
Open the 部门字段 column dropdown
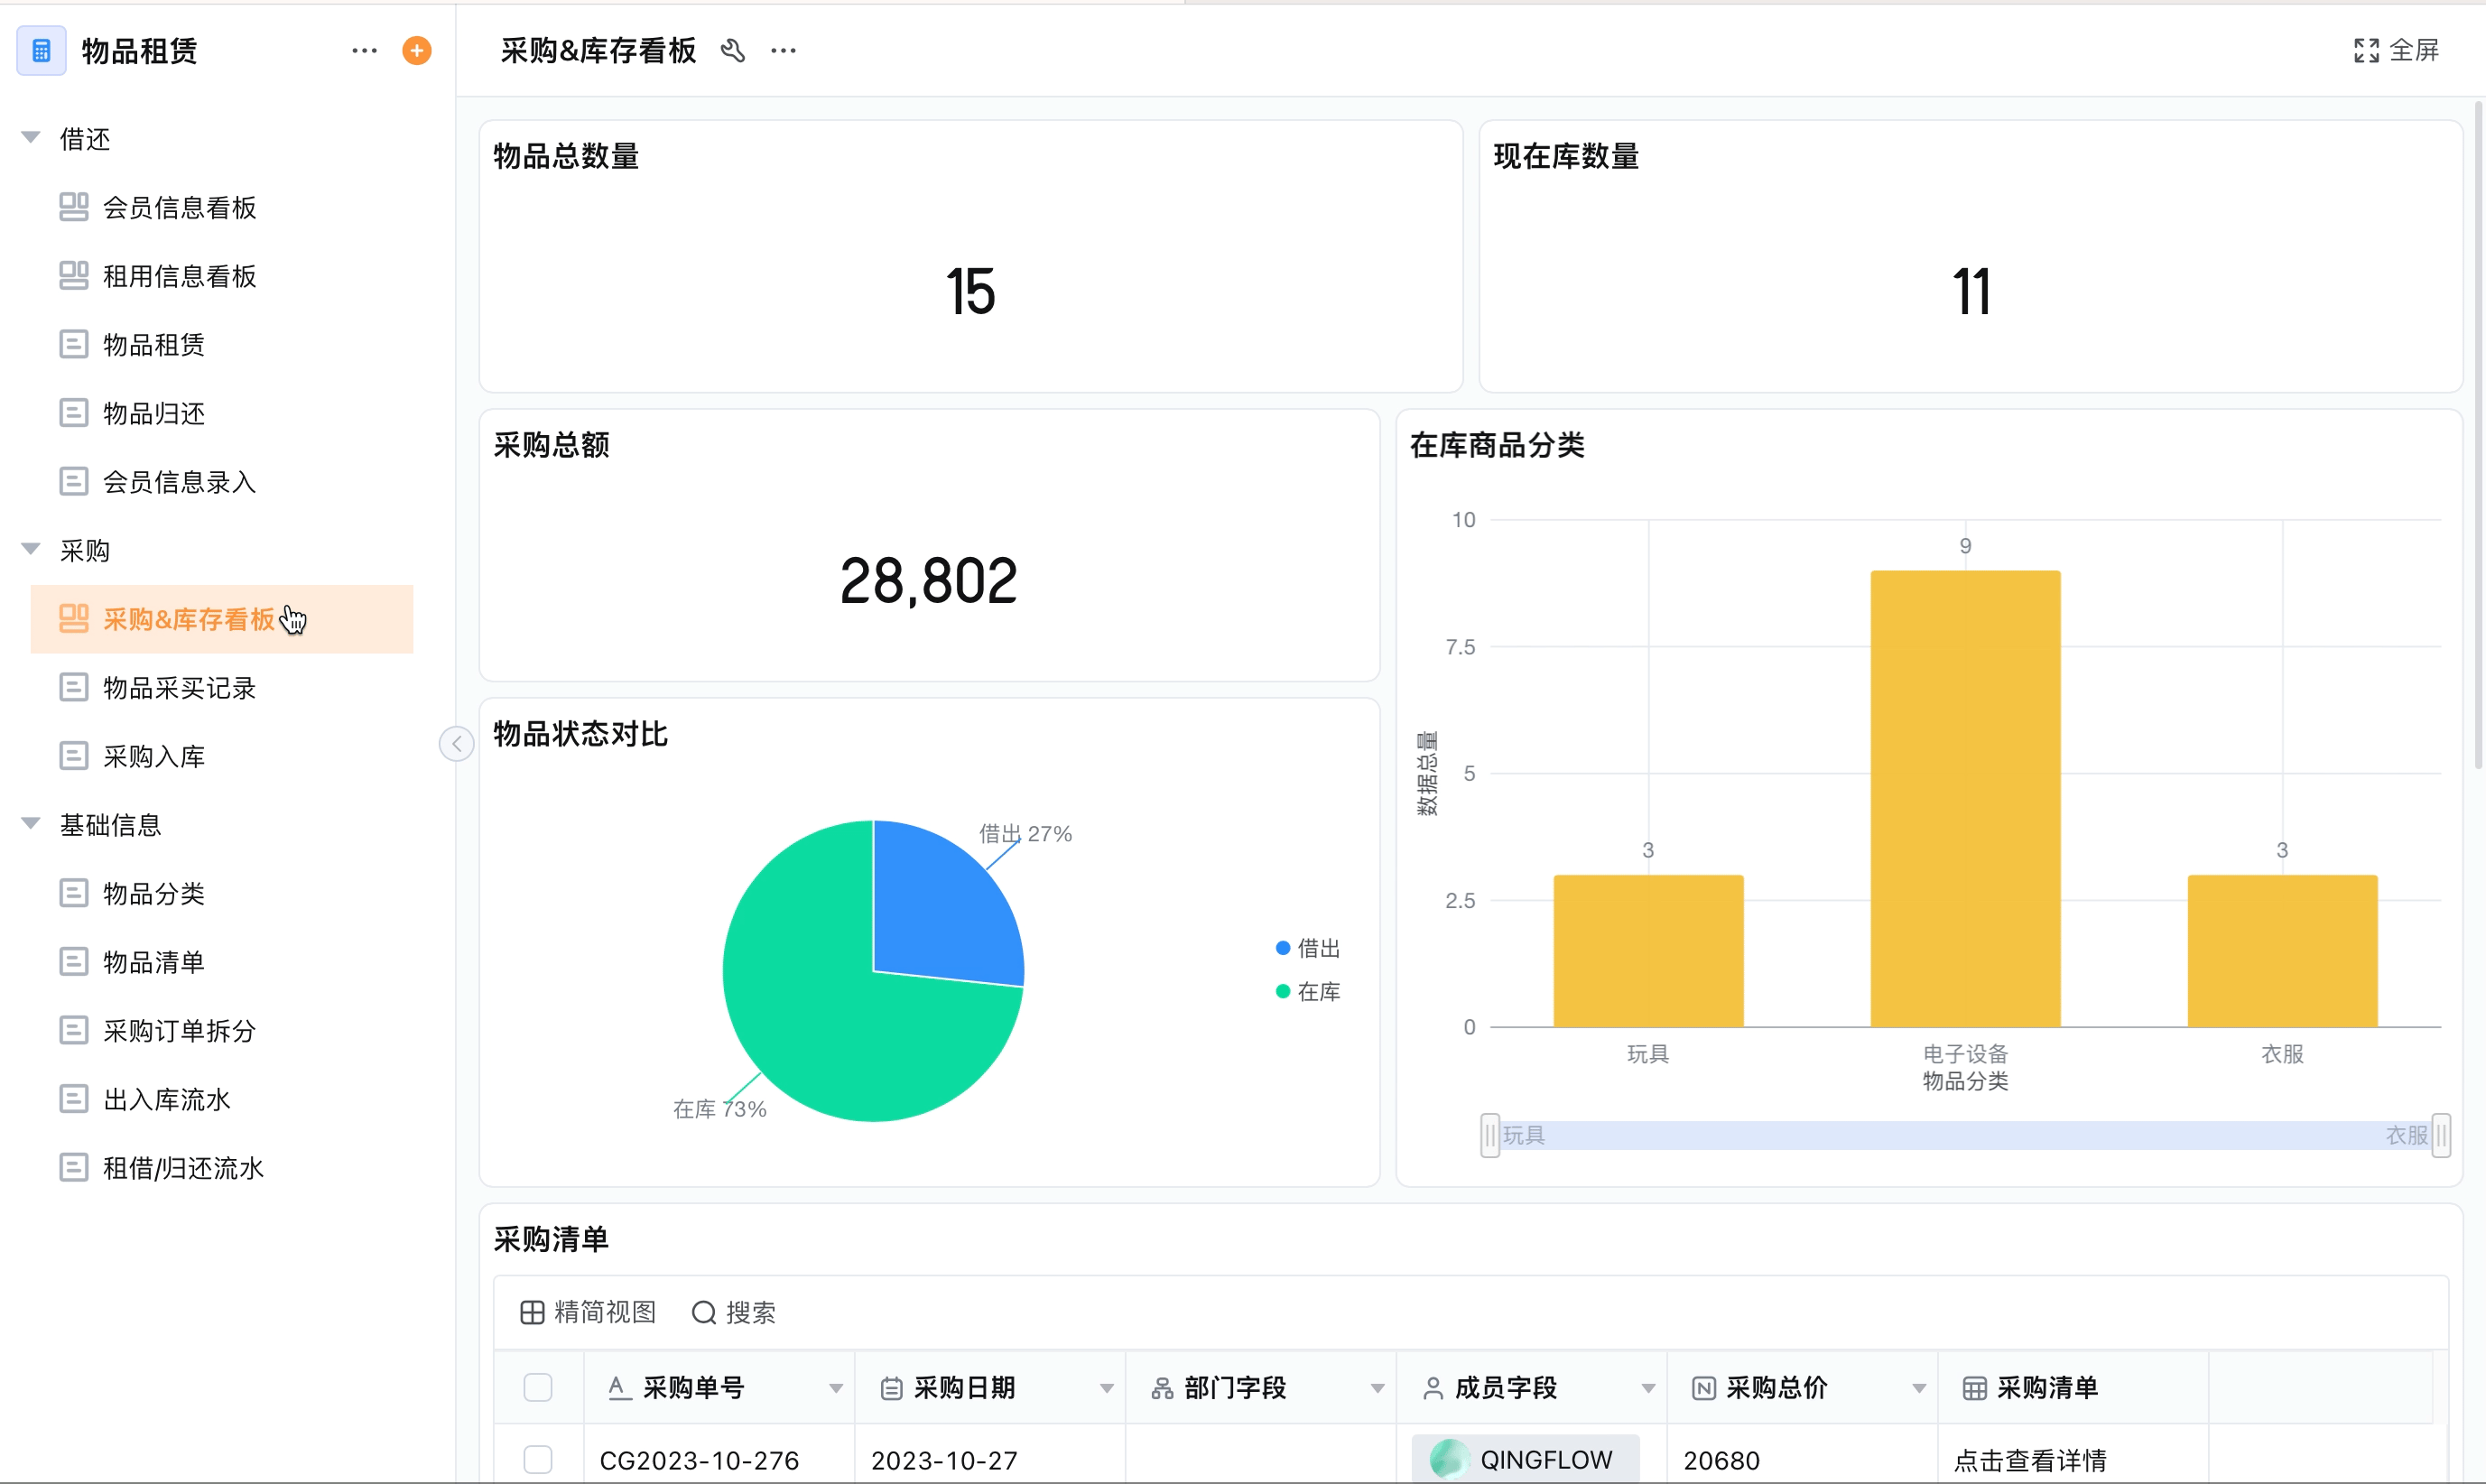point(1378,1388)
